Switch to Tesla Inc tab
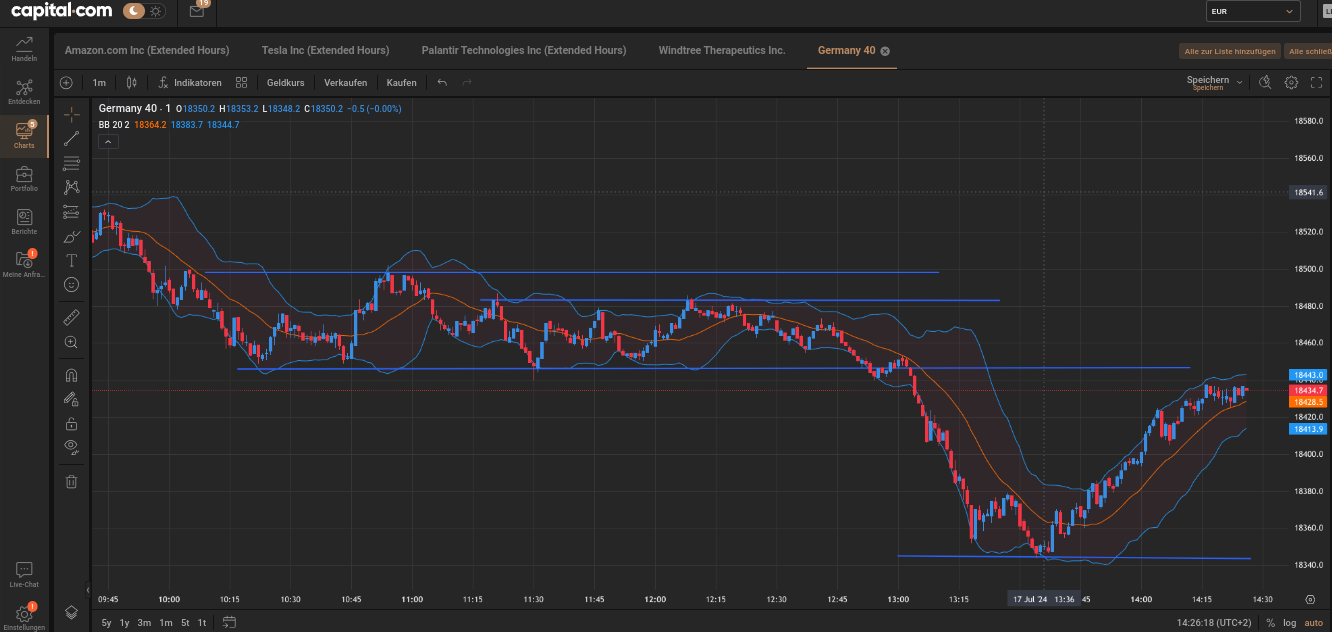The width and height of the screenshot is (1332, 632). [325, 50]
